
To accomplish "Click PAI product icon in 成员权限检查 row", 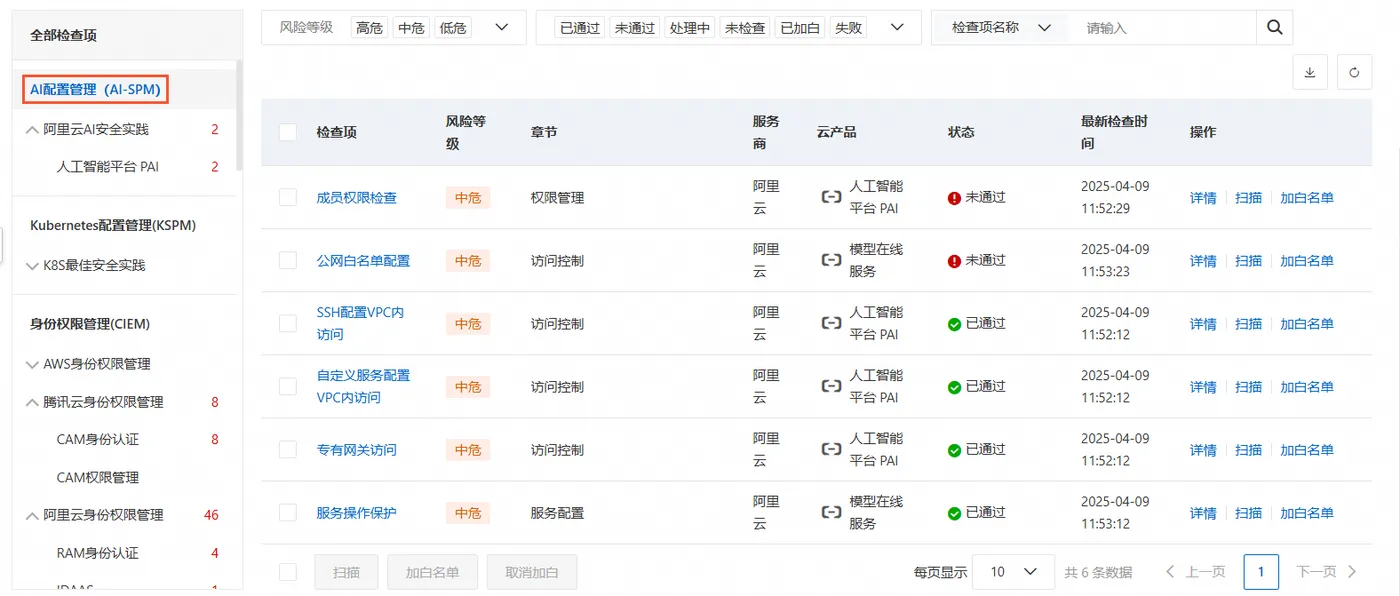I will [831, 197].
